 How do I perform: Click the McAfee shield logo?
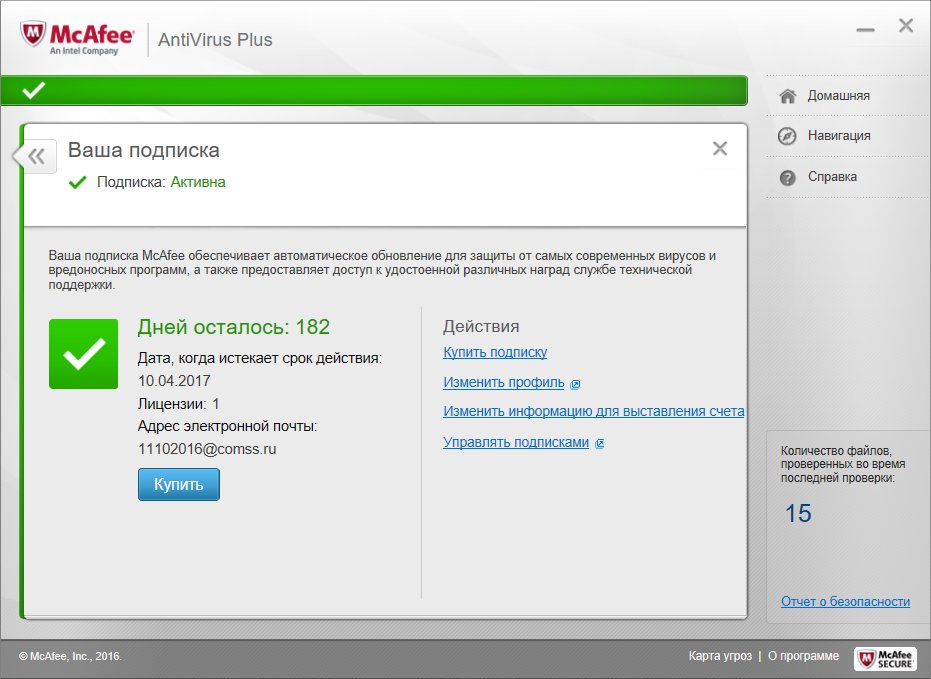33,34
